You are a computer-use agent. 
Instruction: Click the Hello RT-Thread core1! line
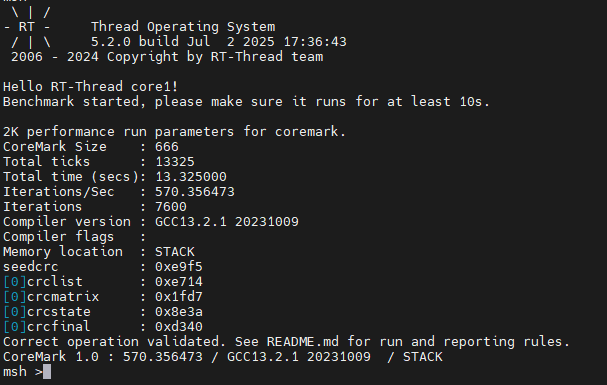(91, 87)
